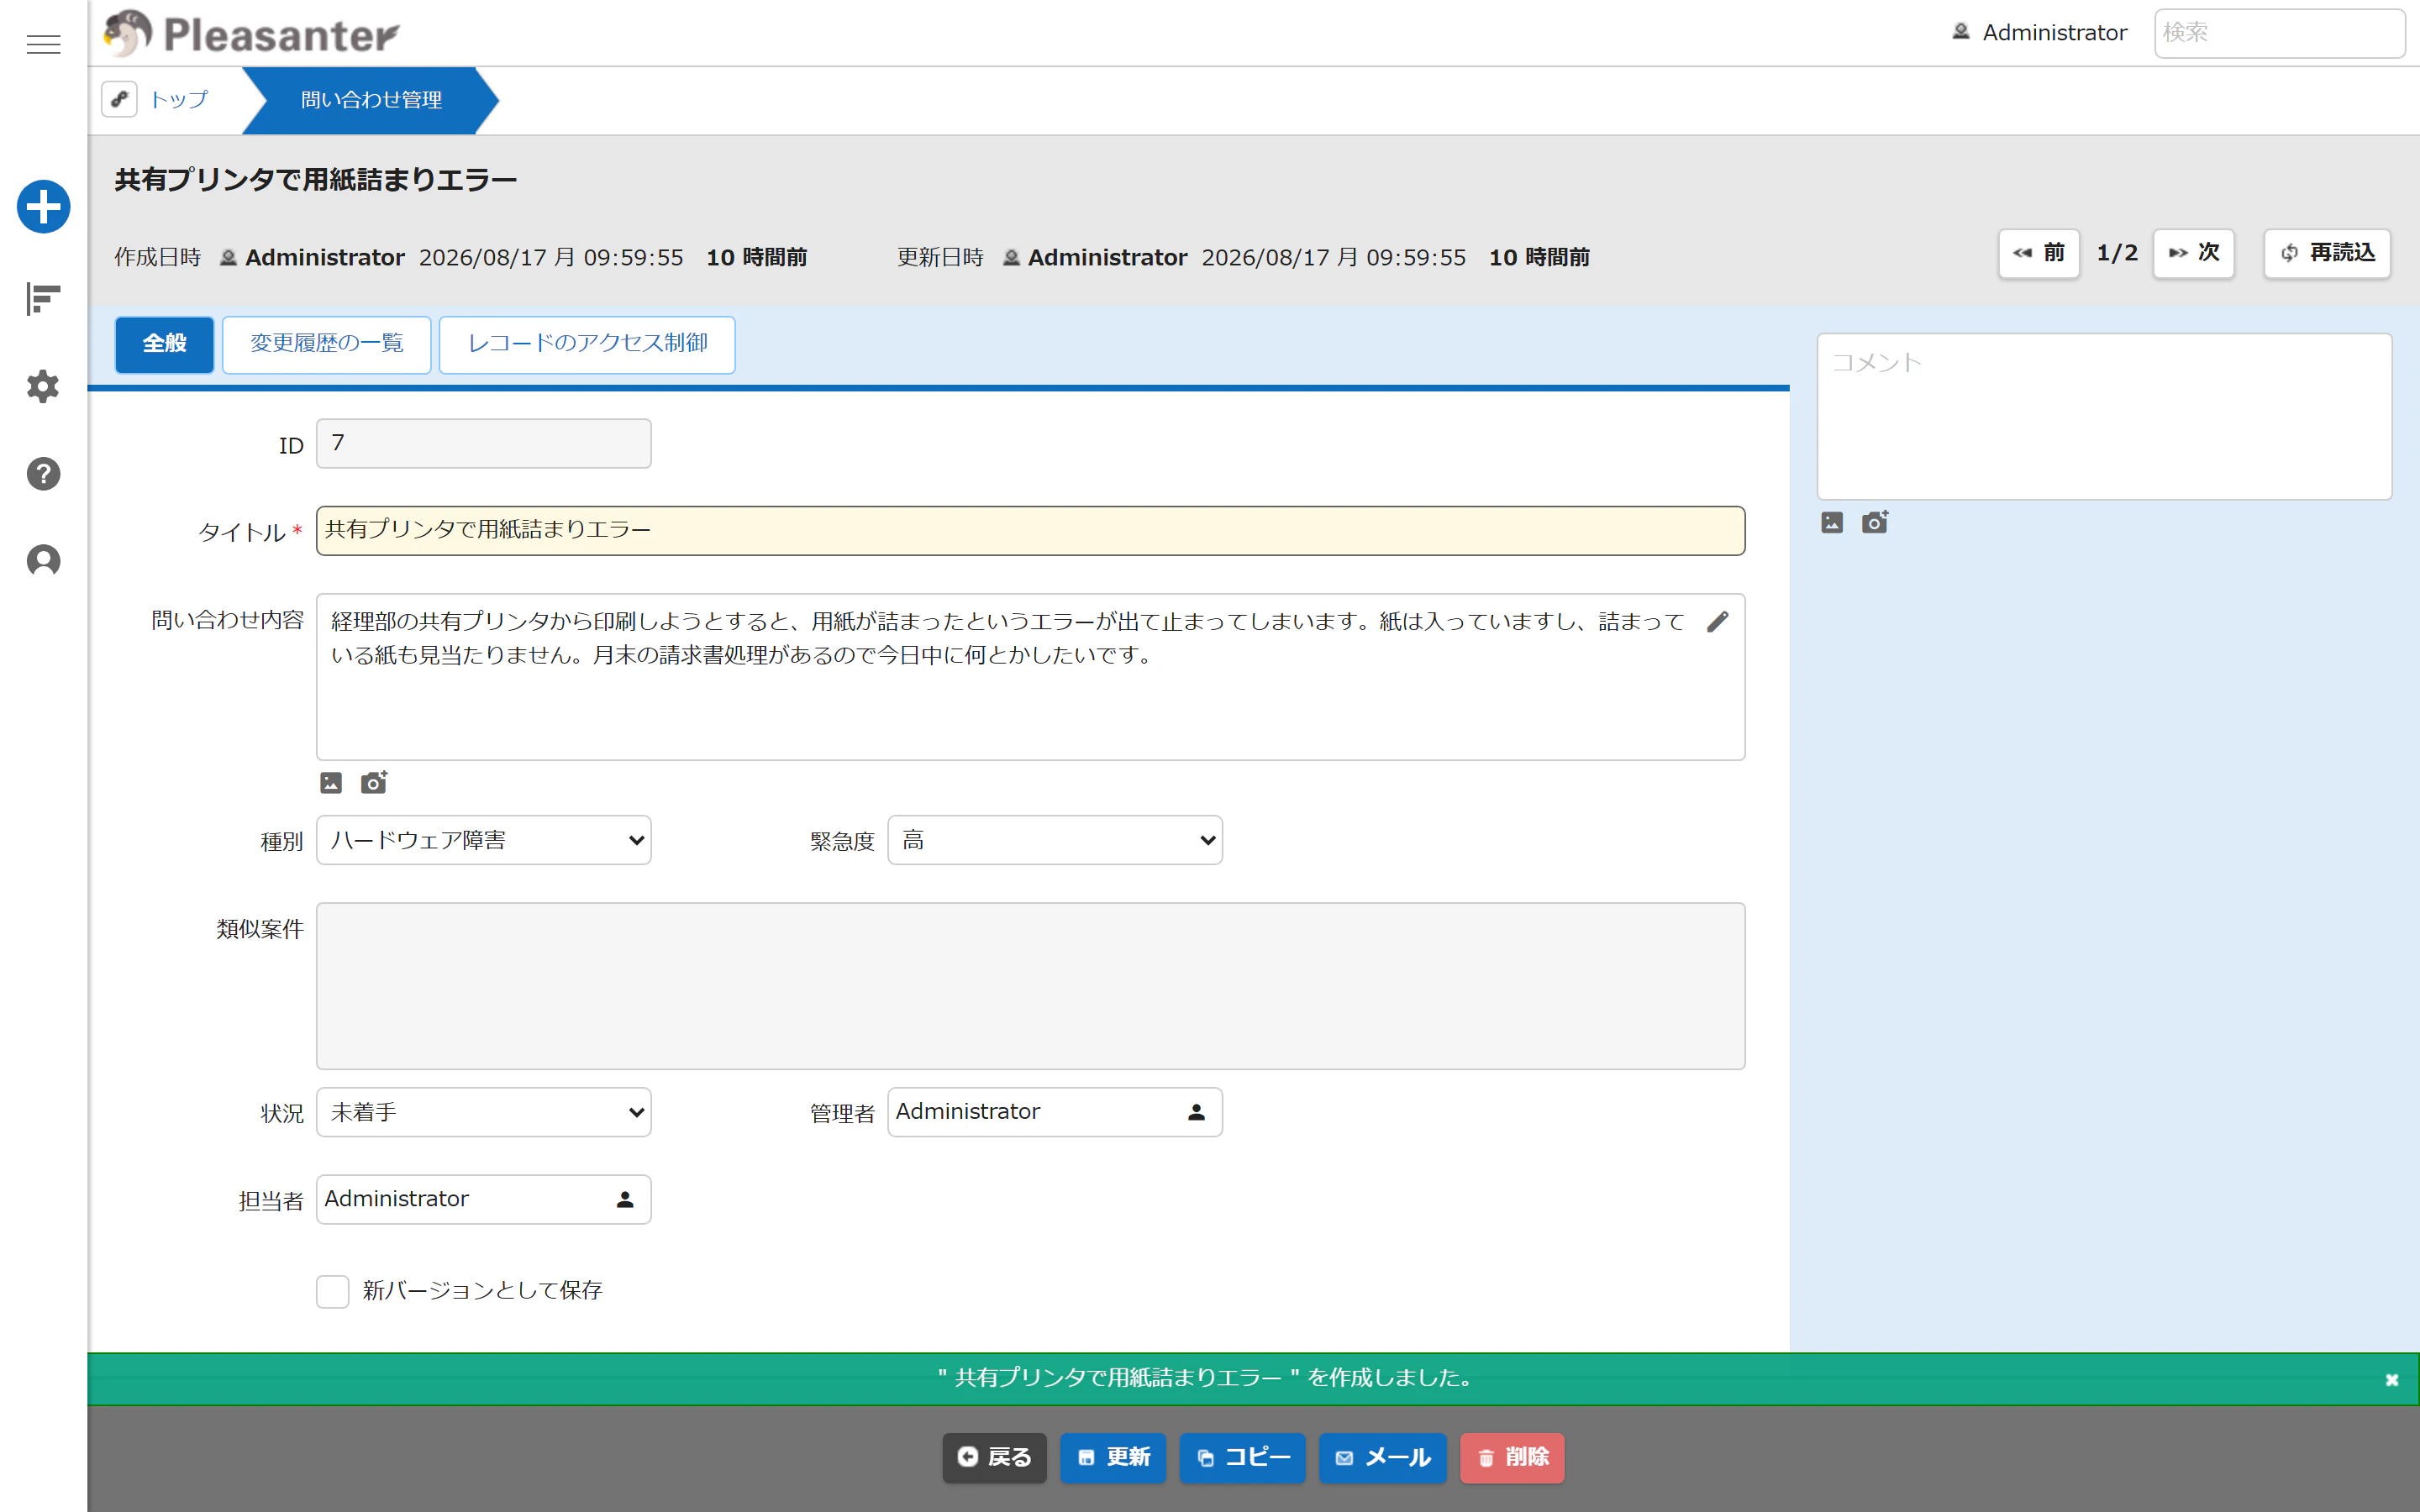Open the 管理者 Administrator selector
The image size is (2420, 1512).
pyautogui.click(x=1055, y=1112)
